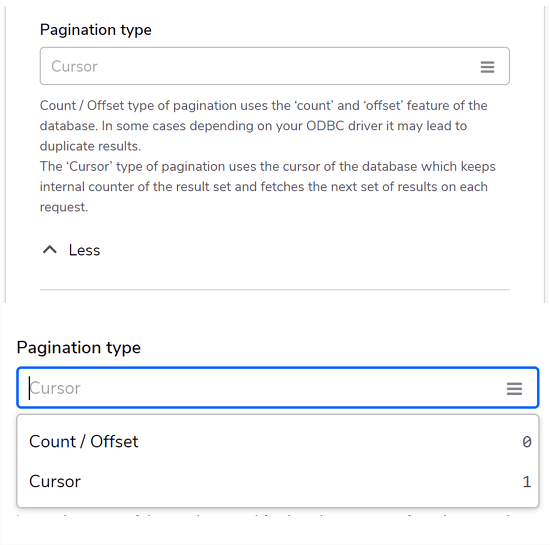Click the horizontal divider below Less
Viewport: 550px width, 545px height.
point(275,290)
